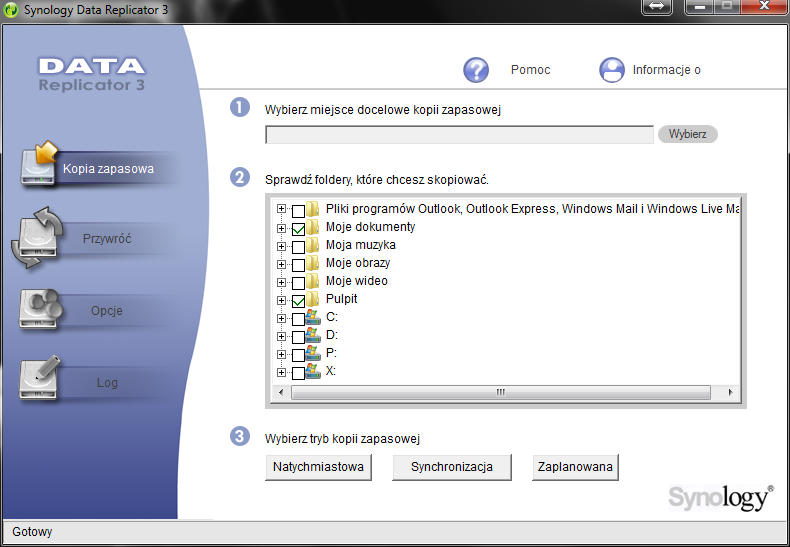The height and width of the screenshot is (547, 790).
Task: Minimize the Data Replicator window
Action: pos(699,7)
